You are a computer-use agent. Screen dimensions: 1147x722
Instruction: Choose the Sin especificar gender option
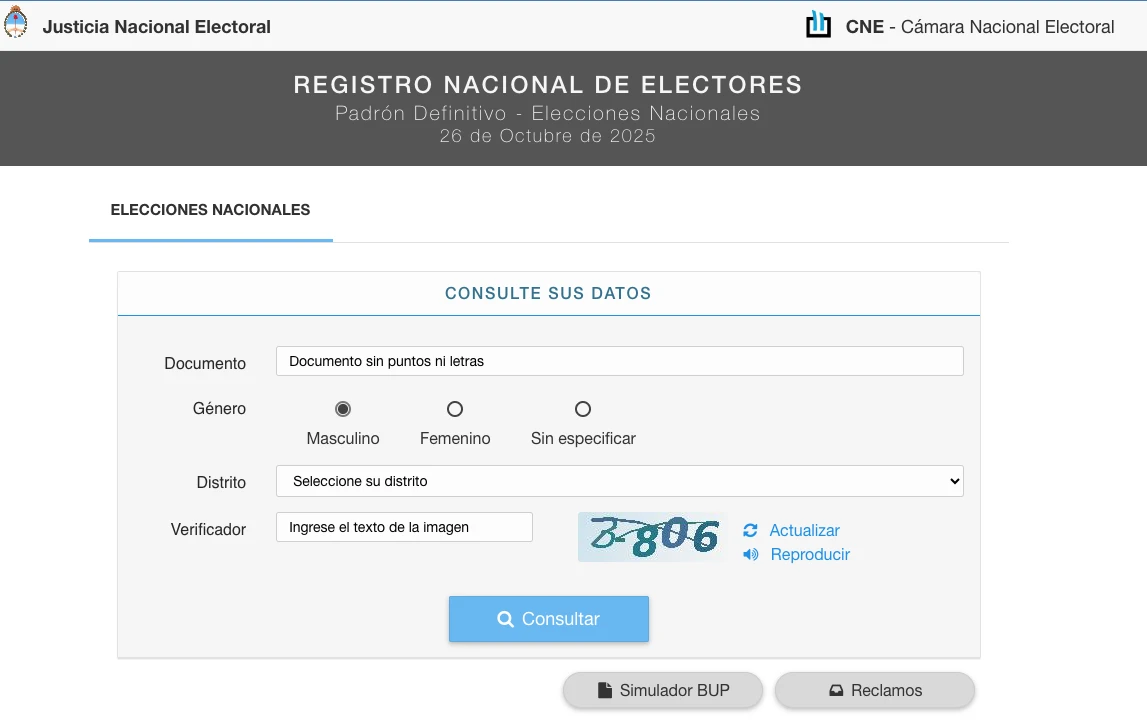point(583,409)
